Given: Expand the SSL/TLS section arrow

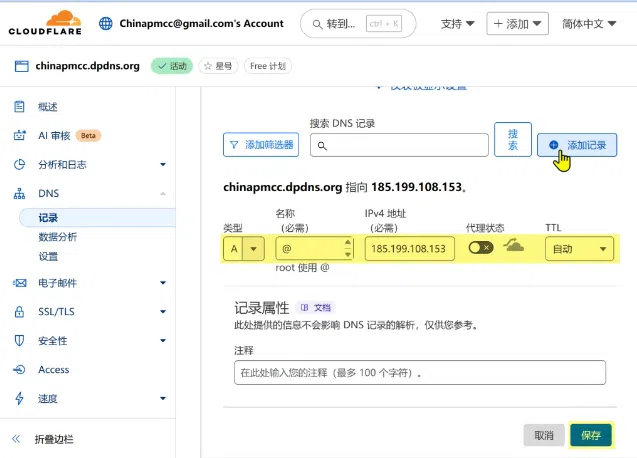Looking at the screenshot, I should [163, 312].
